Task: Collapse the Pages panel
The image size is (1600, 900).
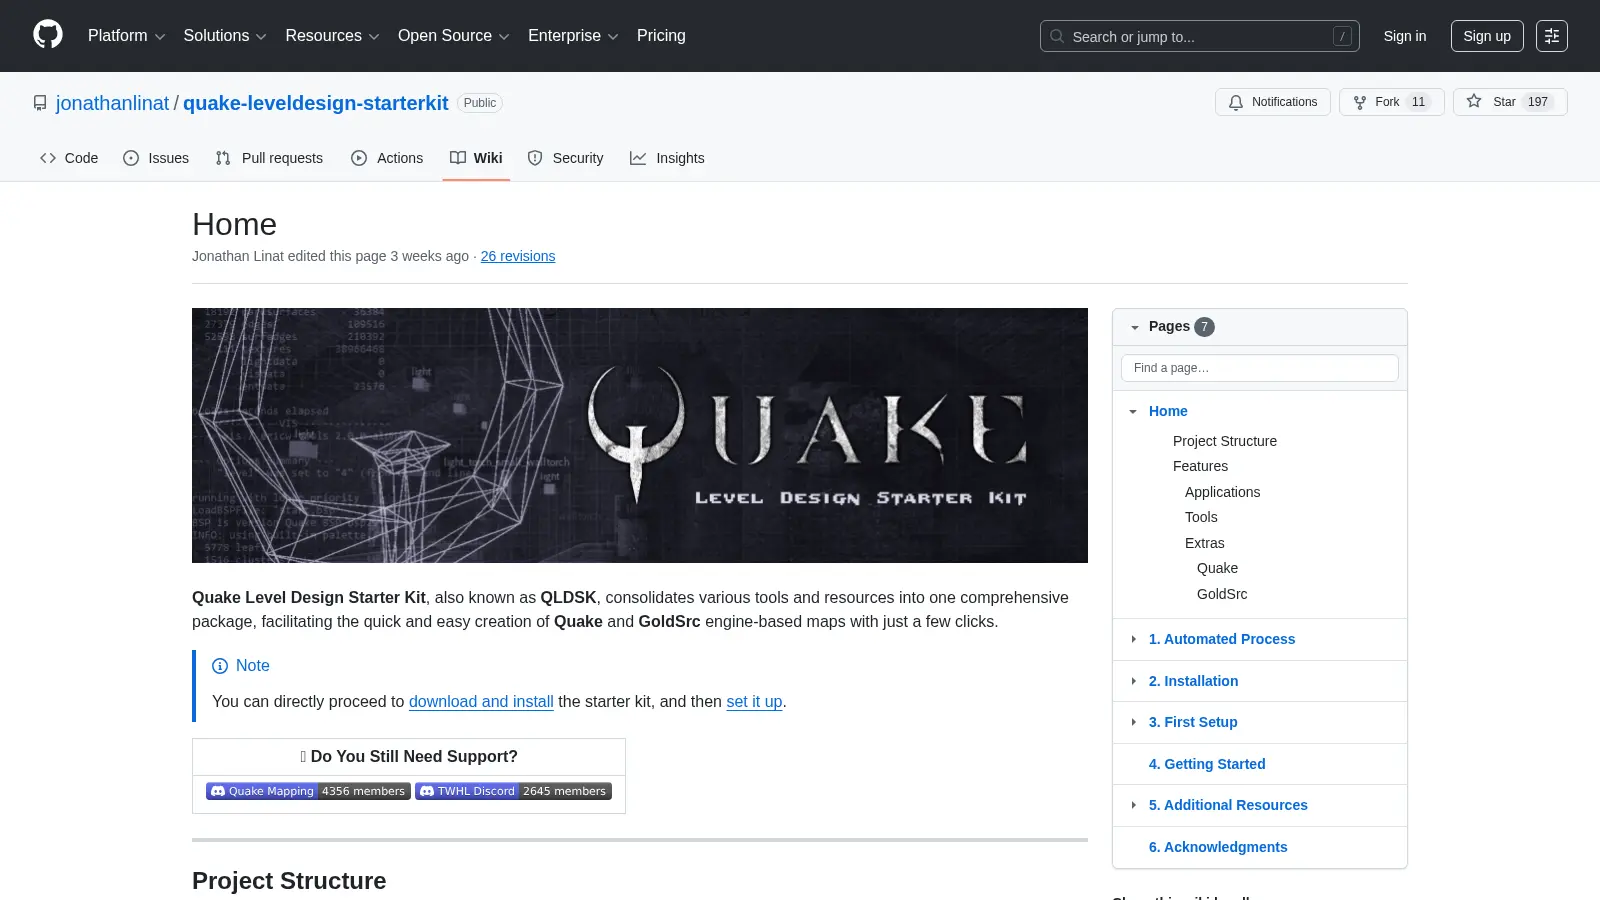Action: tap(1135, 327)
